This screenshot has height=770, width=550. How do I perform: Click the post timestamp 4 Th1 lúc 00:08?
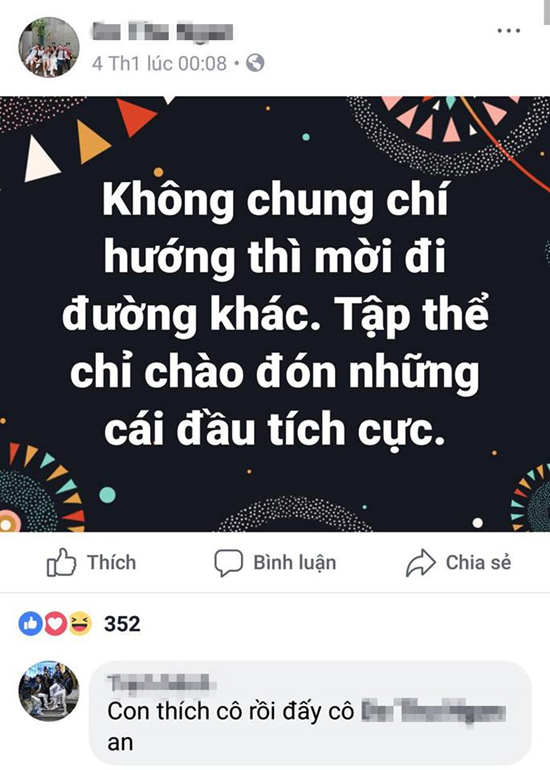coord(159,63)
